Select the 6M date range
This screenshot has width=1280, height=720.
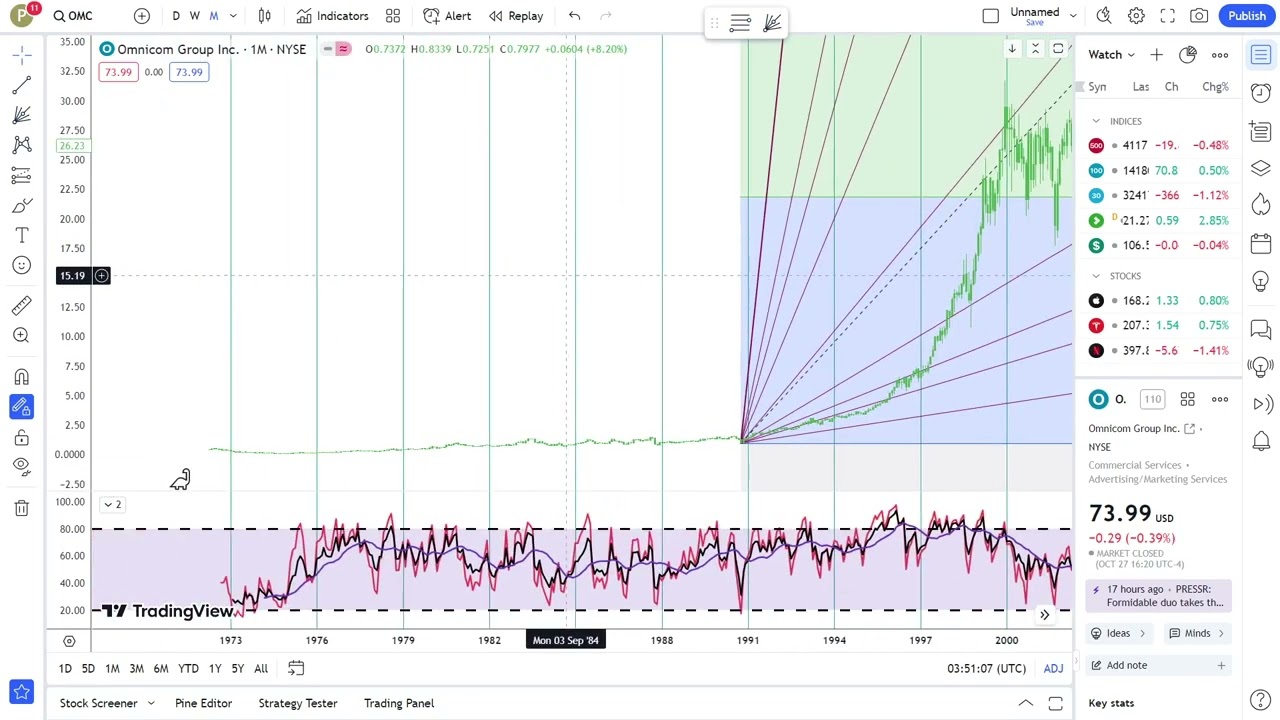pos(161,669)
